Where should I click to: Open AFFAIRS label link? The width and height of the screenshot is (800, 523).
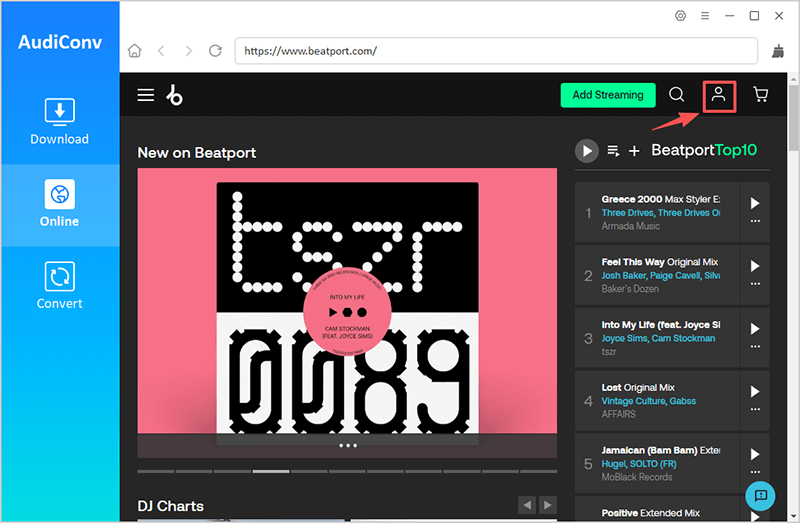618,414
